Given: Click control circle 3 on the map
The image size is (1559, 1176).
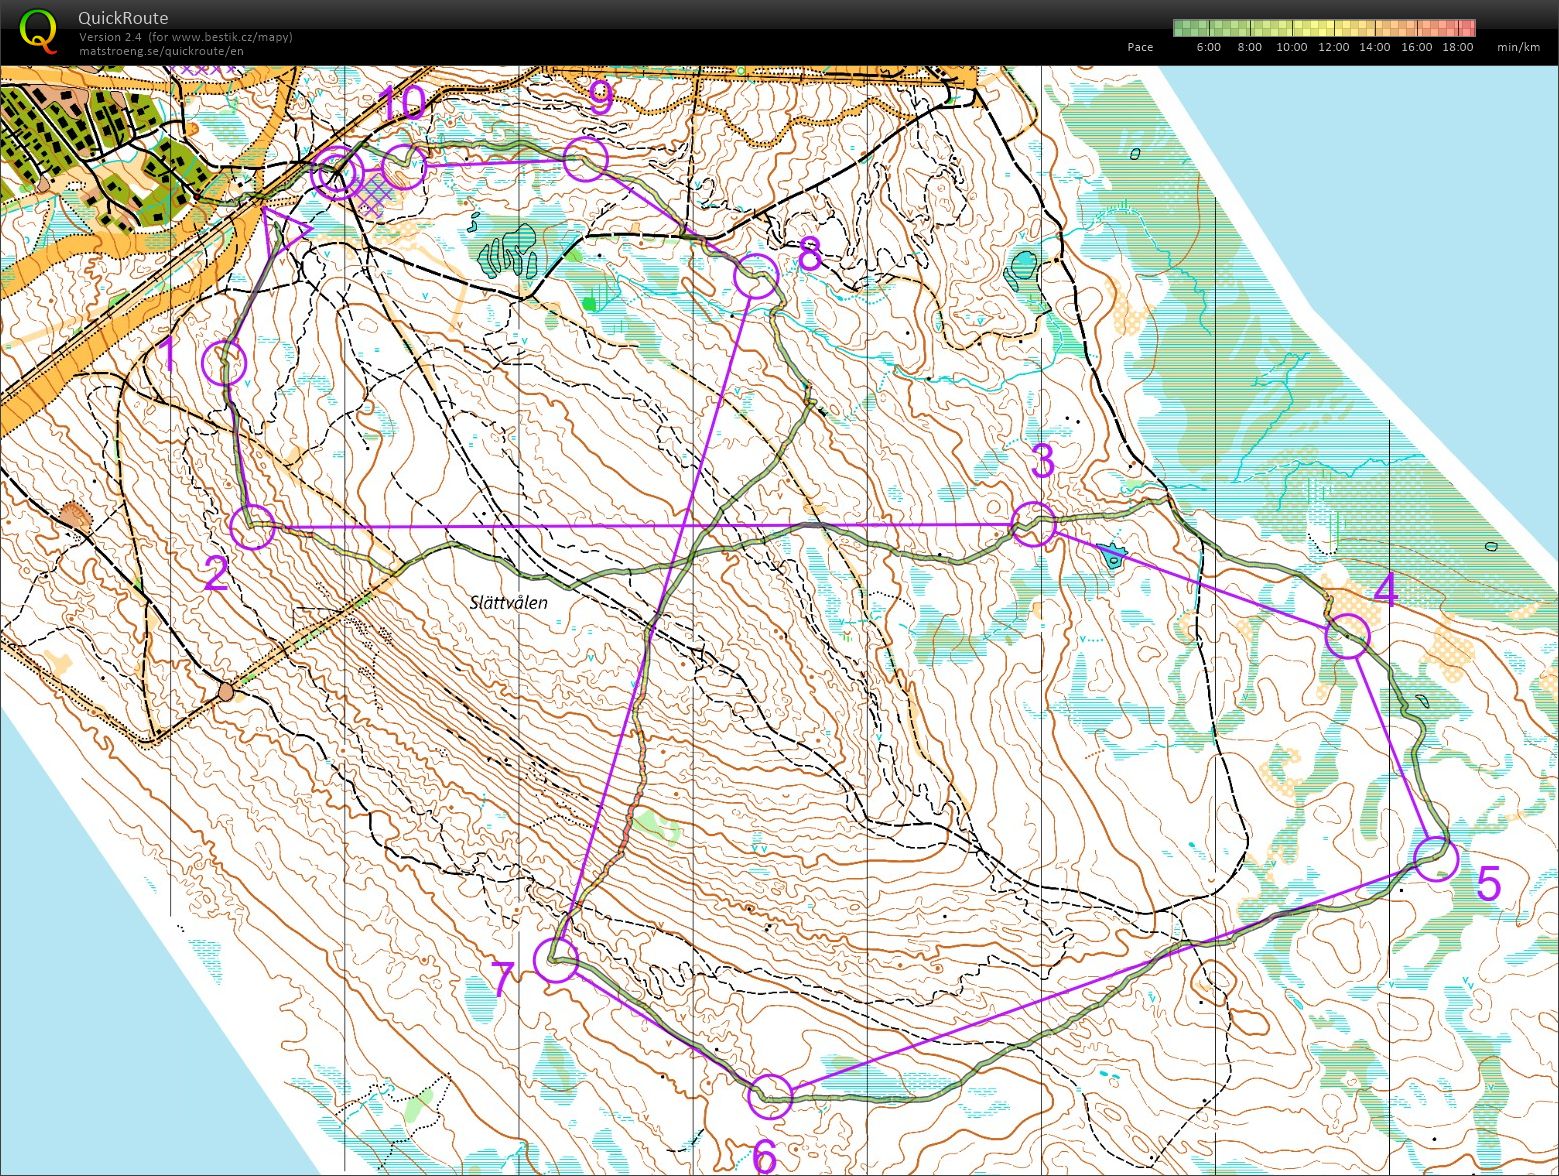Looking at the screenshot, I should pos(1033,524).
